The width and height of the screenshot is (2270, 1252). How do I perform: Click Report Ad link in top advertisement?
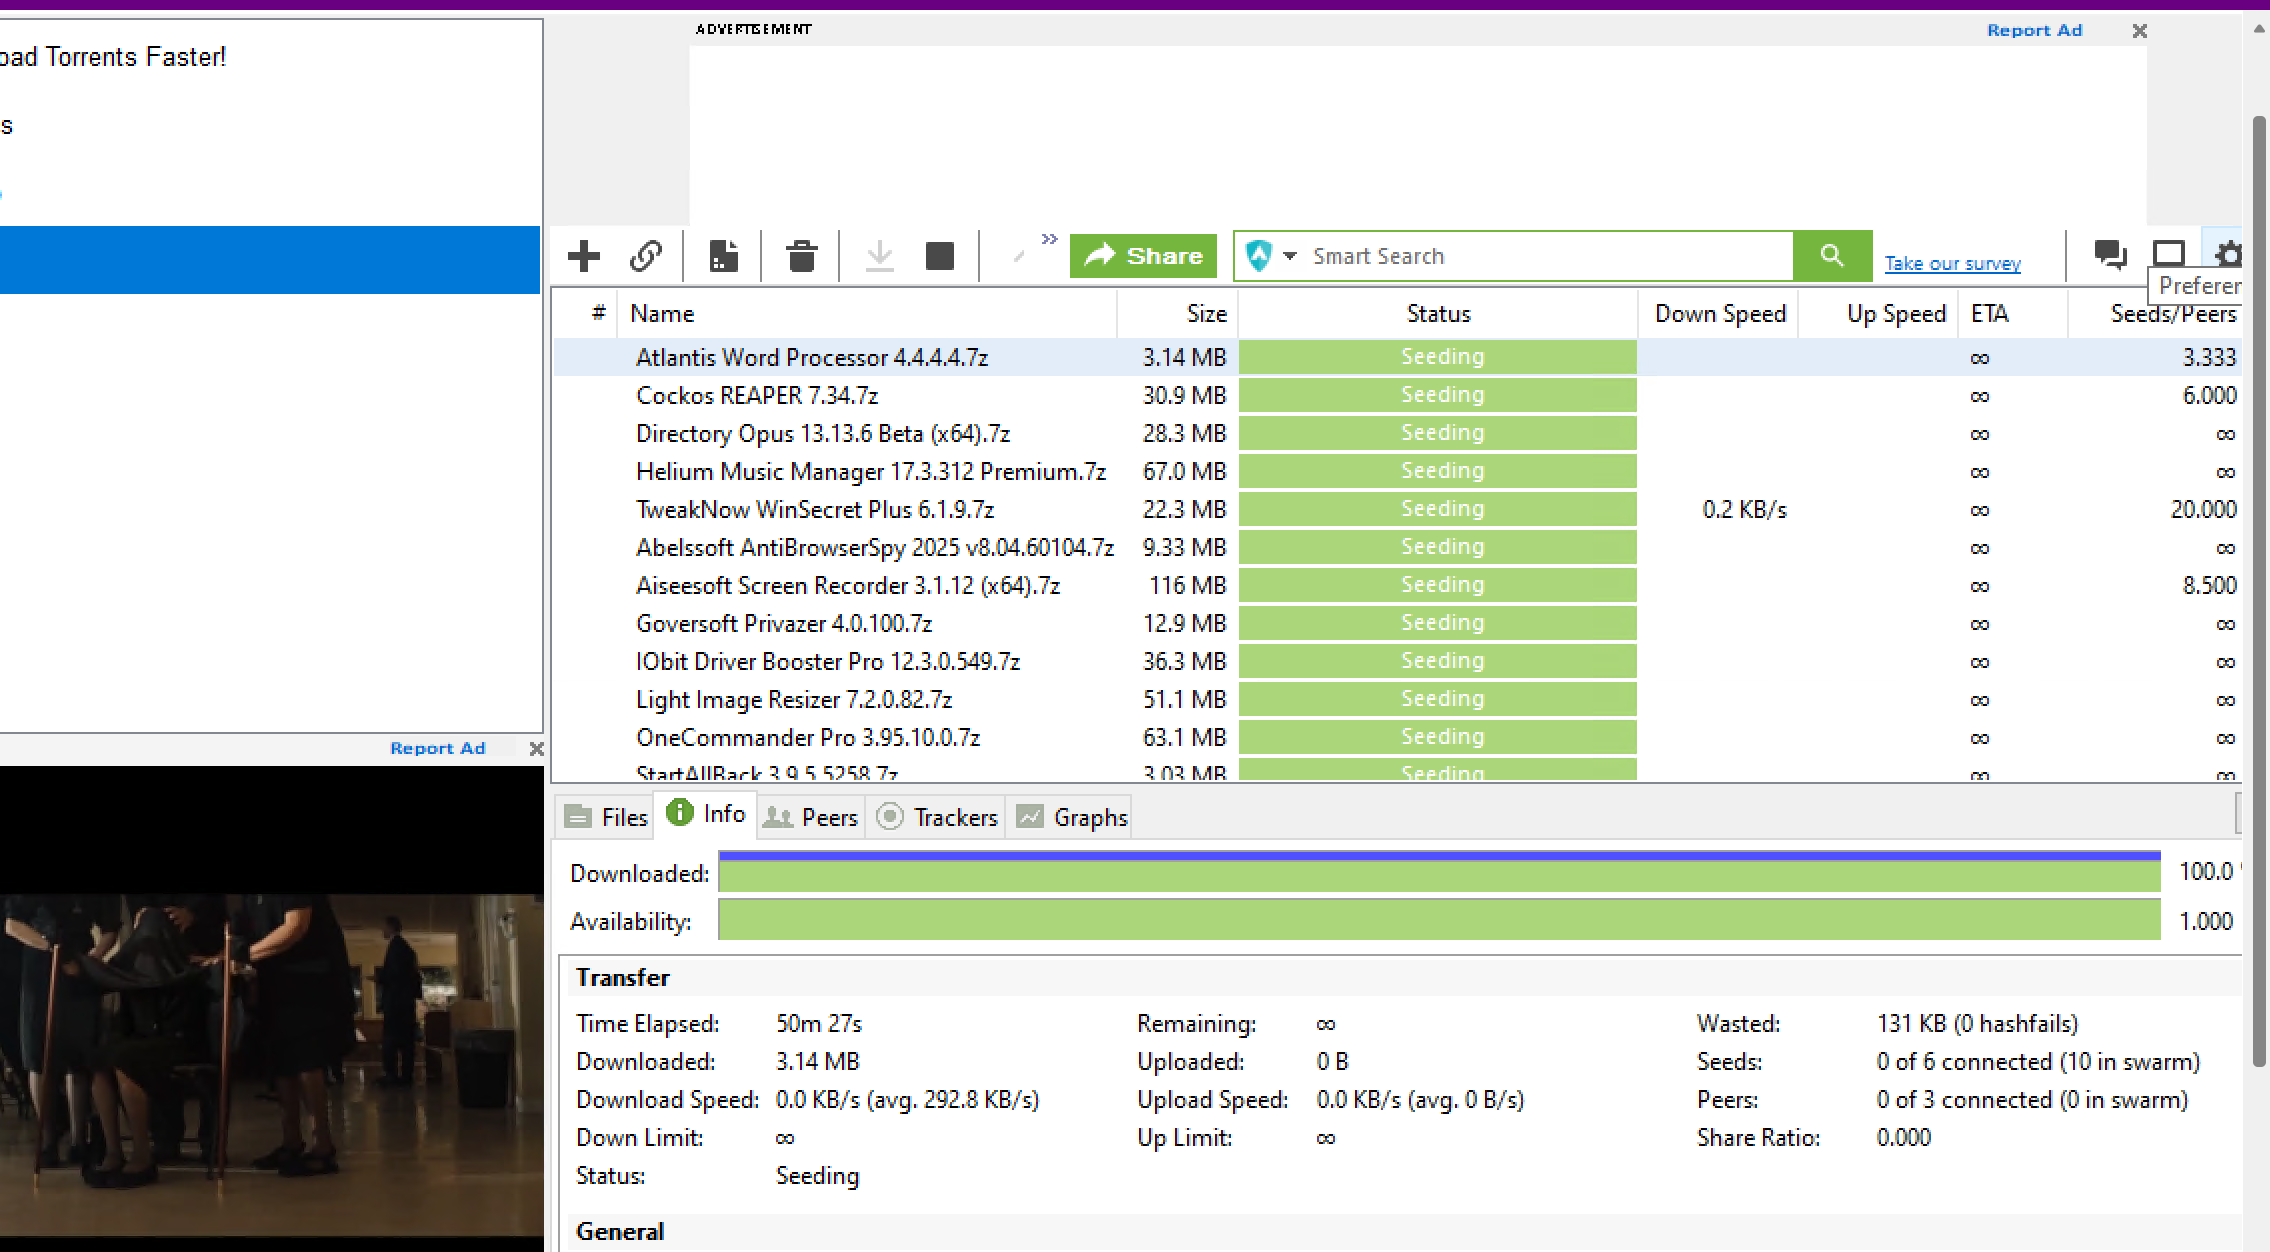pos(2034,30)
